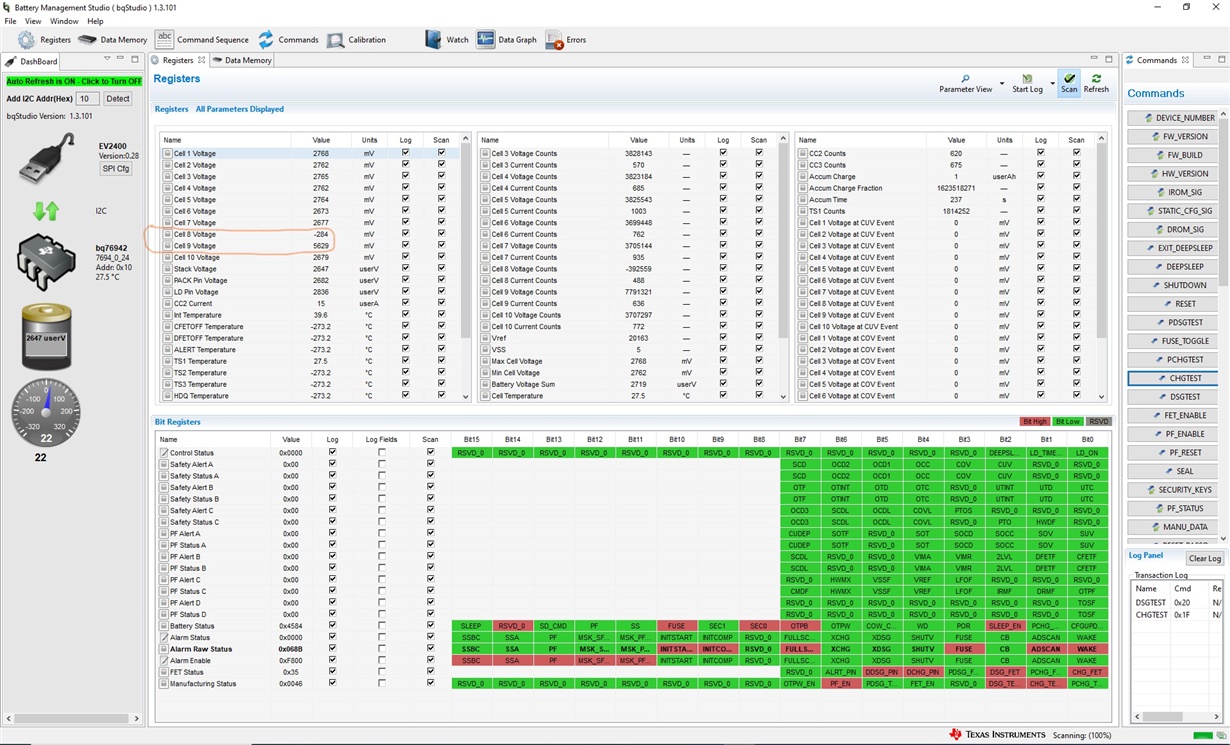The height and width of the screenshot is (745, 1230).
Task: Toggle Log checkbox for Cell 1 Voltage
Action: pyautogui.click(x=405, y=153)
